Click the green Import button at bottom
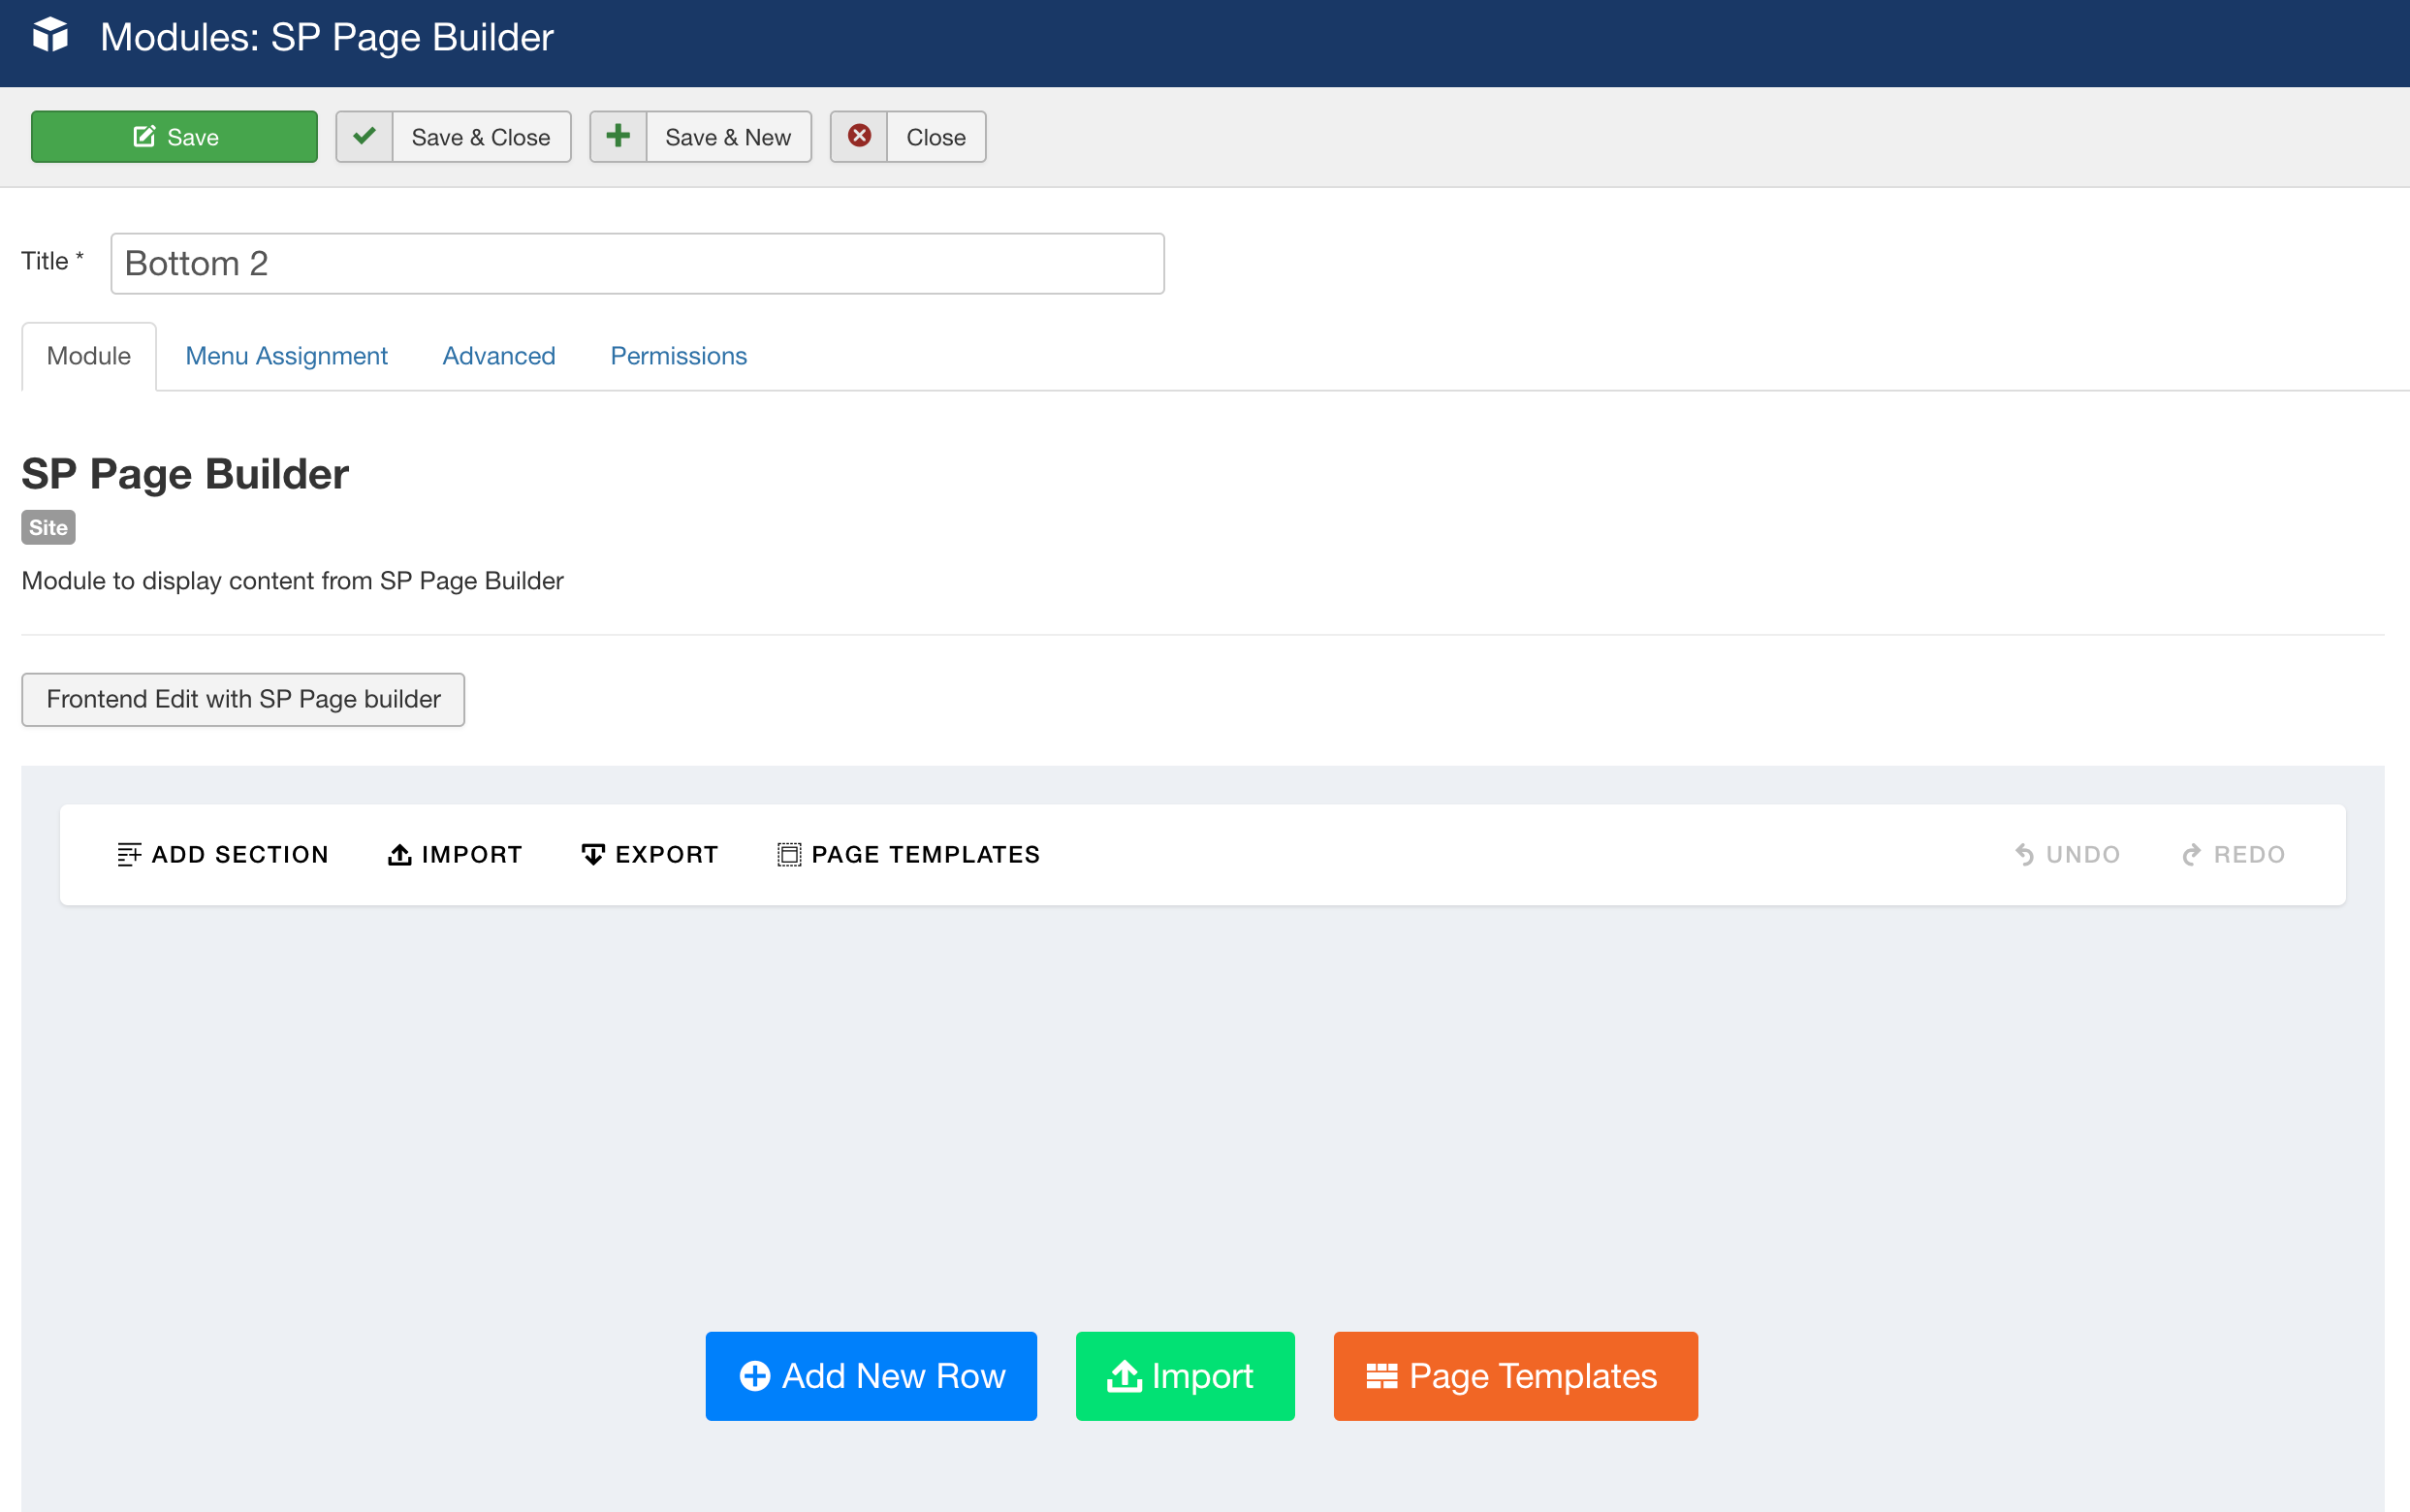 click(1184, 1376)
